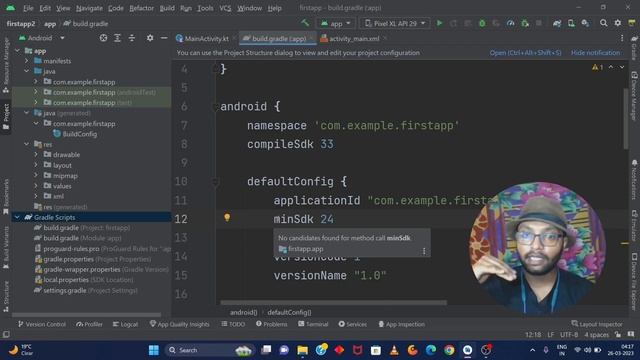Open Microsoft Edge from taskbar

click(x=431, y=350)
